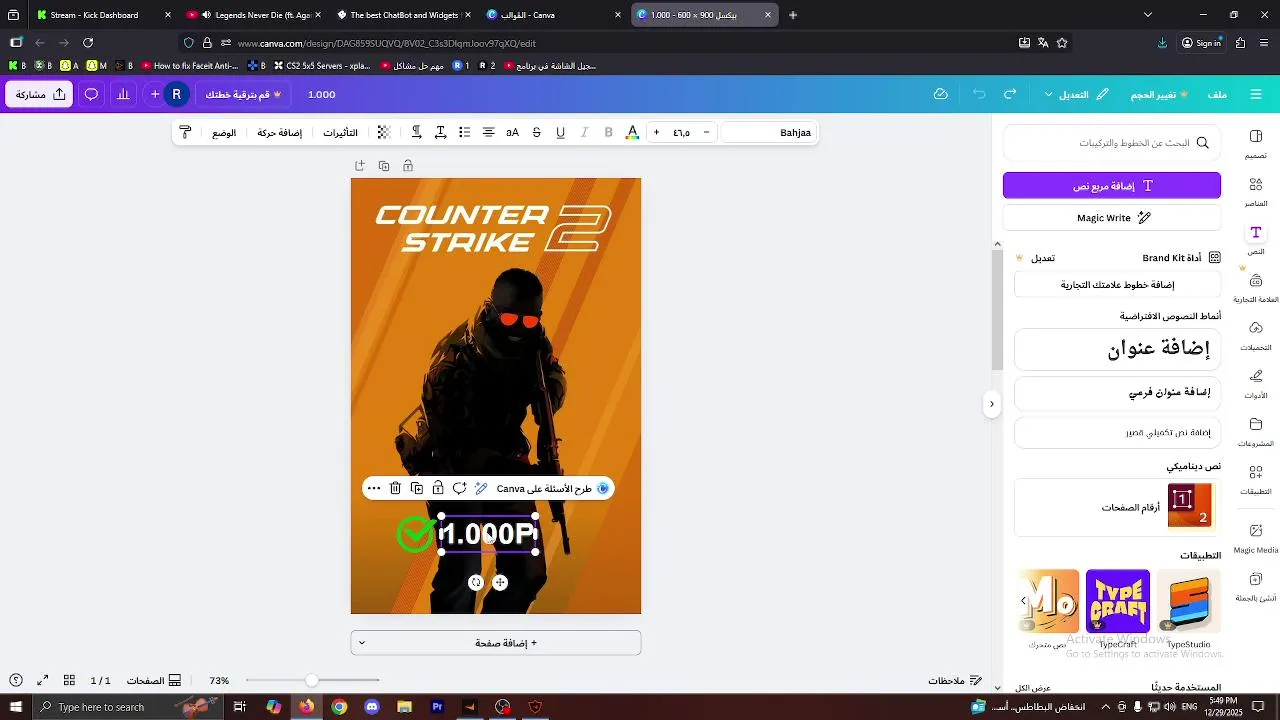Add comment from floating toolbar
1280x720 pixels.
click(459, 489)
